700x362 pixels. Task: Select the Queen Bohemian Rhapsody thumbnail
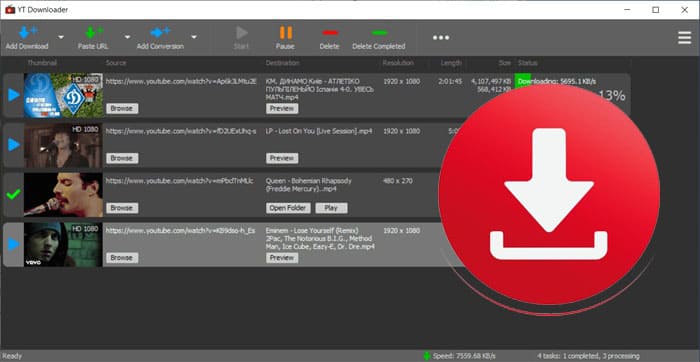coord(63,195)
